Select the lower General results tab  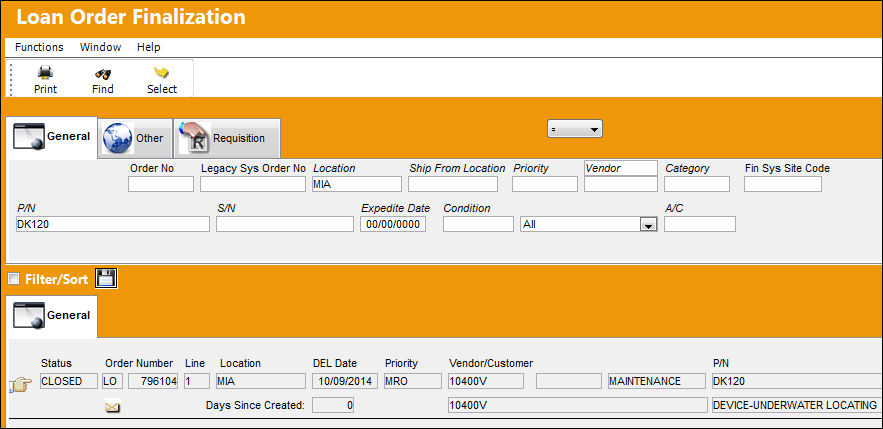52,316
